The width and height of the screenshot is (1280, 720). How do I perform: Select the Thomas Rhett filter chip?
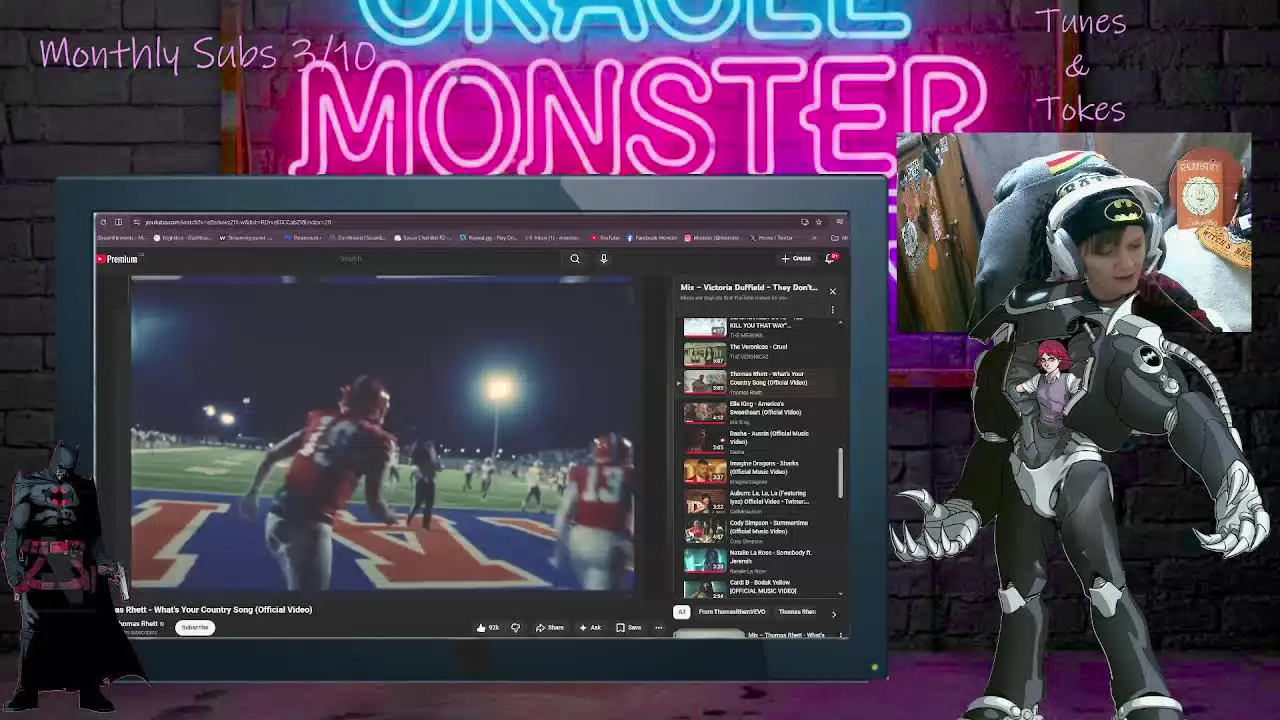(797, 612)
